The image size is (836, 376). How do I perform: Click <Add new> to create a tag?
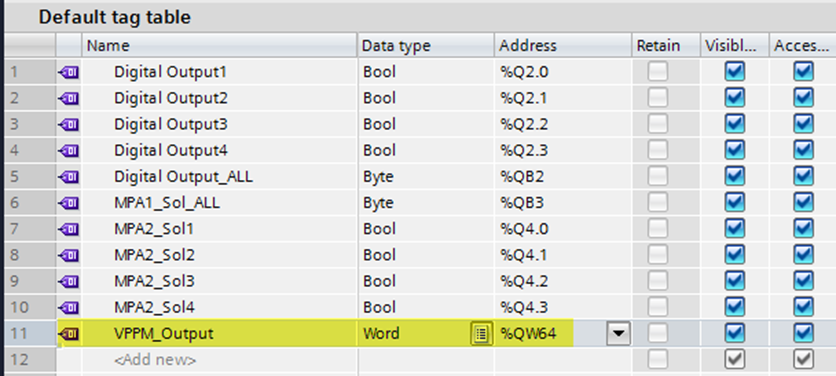pos(155,360)
